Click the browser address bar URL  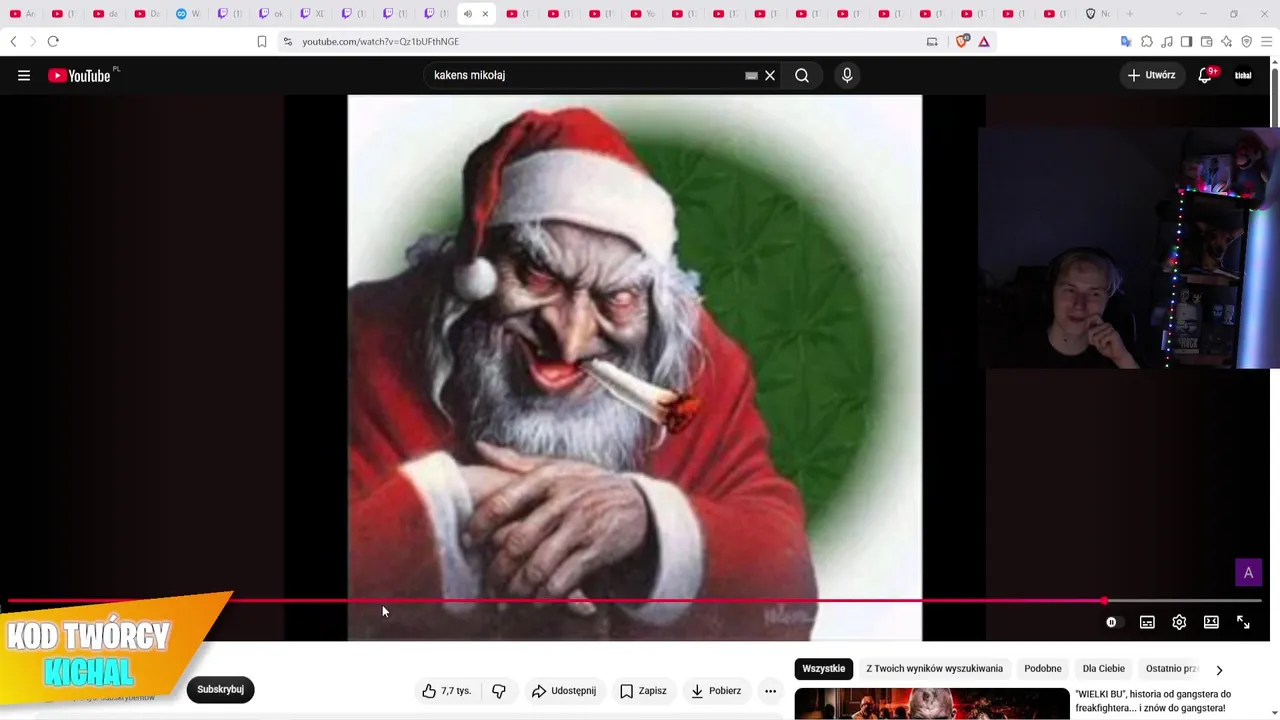click(x=381, y=42)
